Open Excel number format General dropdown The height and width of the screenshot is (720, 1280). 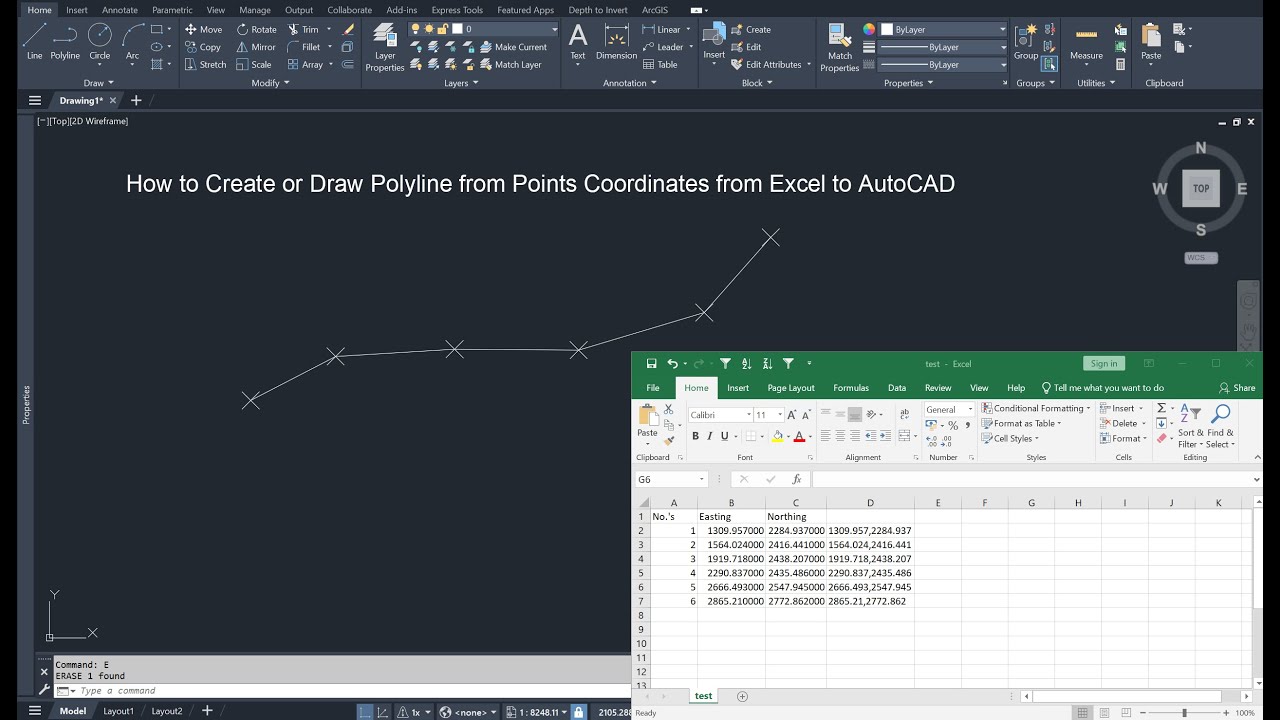point(970,409)
